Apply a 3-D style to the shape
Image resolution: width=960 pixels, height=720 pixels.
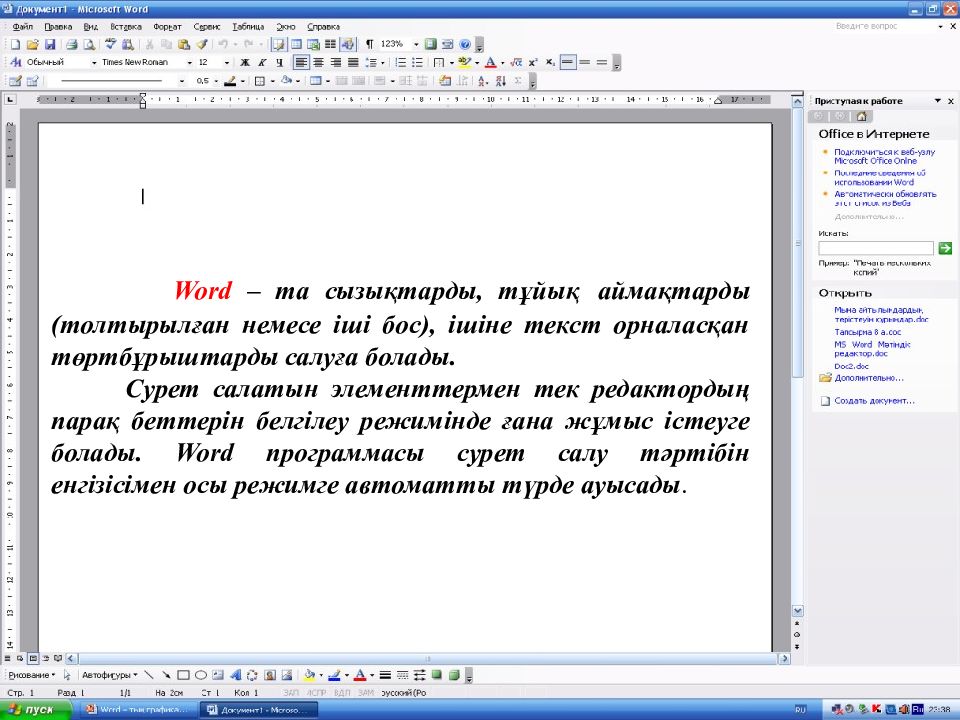pyautogui.click(x=454, y=675)
